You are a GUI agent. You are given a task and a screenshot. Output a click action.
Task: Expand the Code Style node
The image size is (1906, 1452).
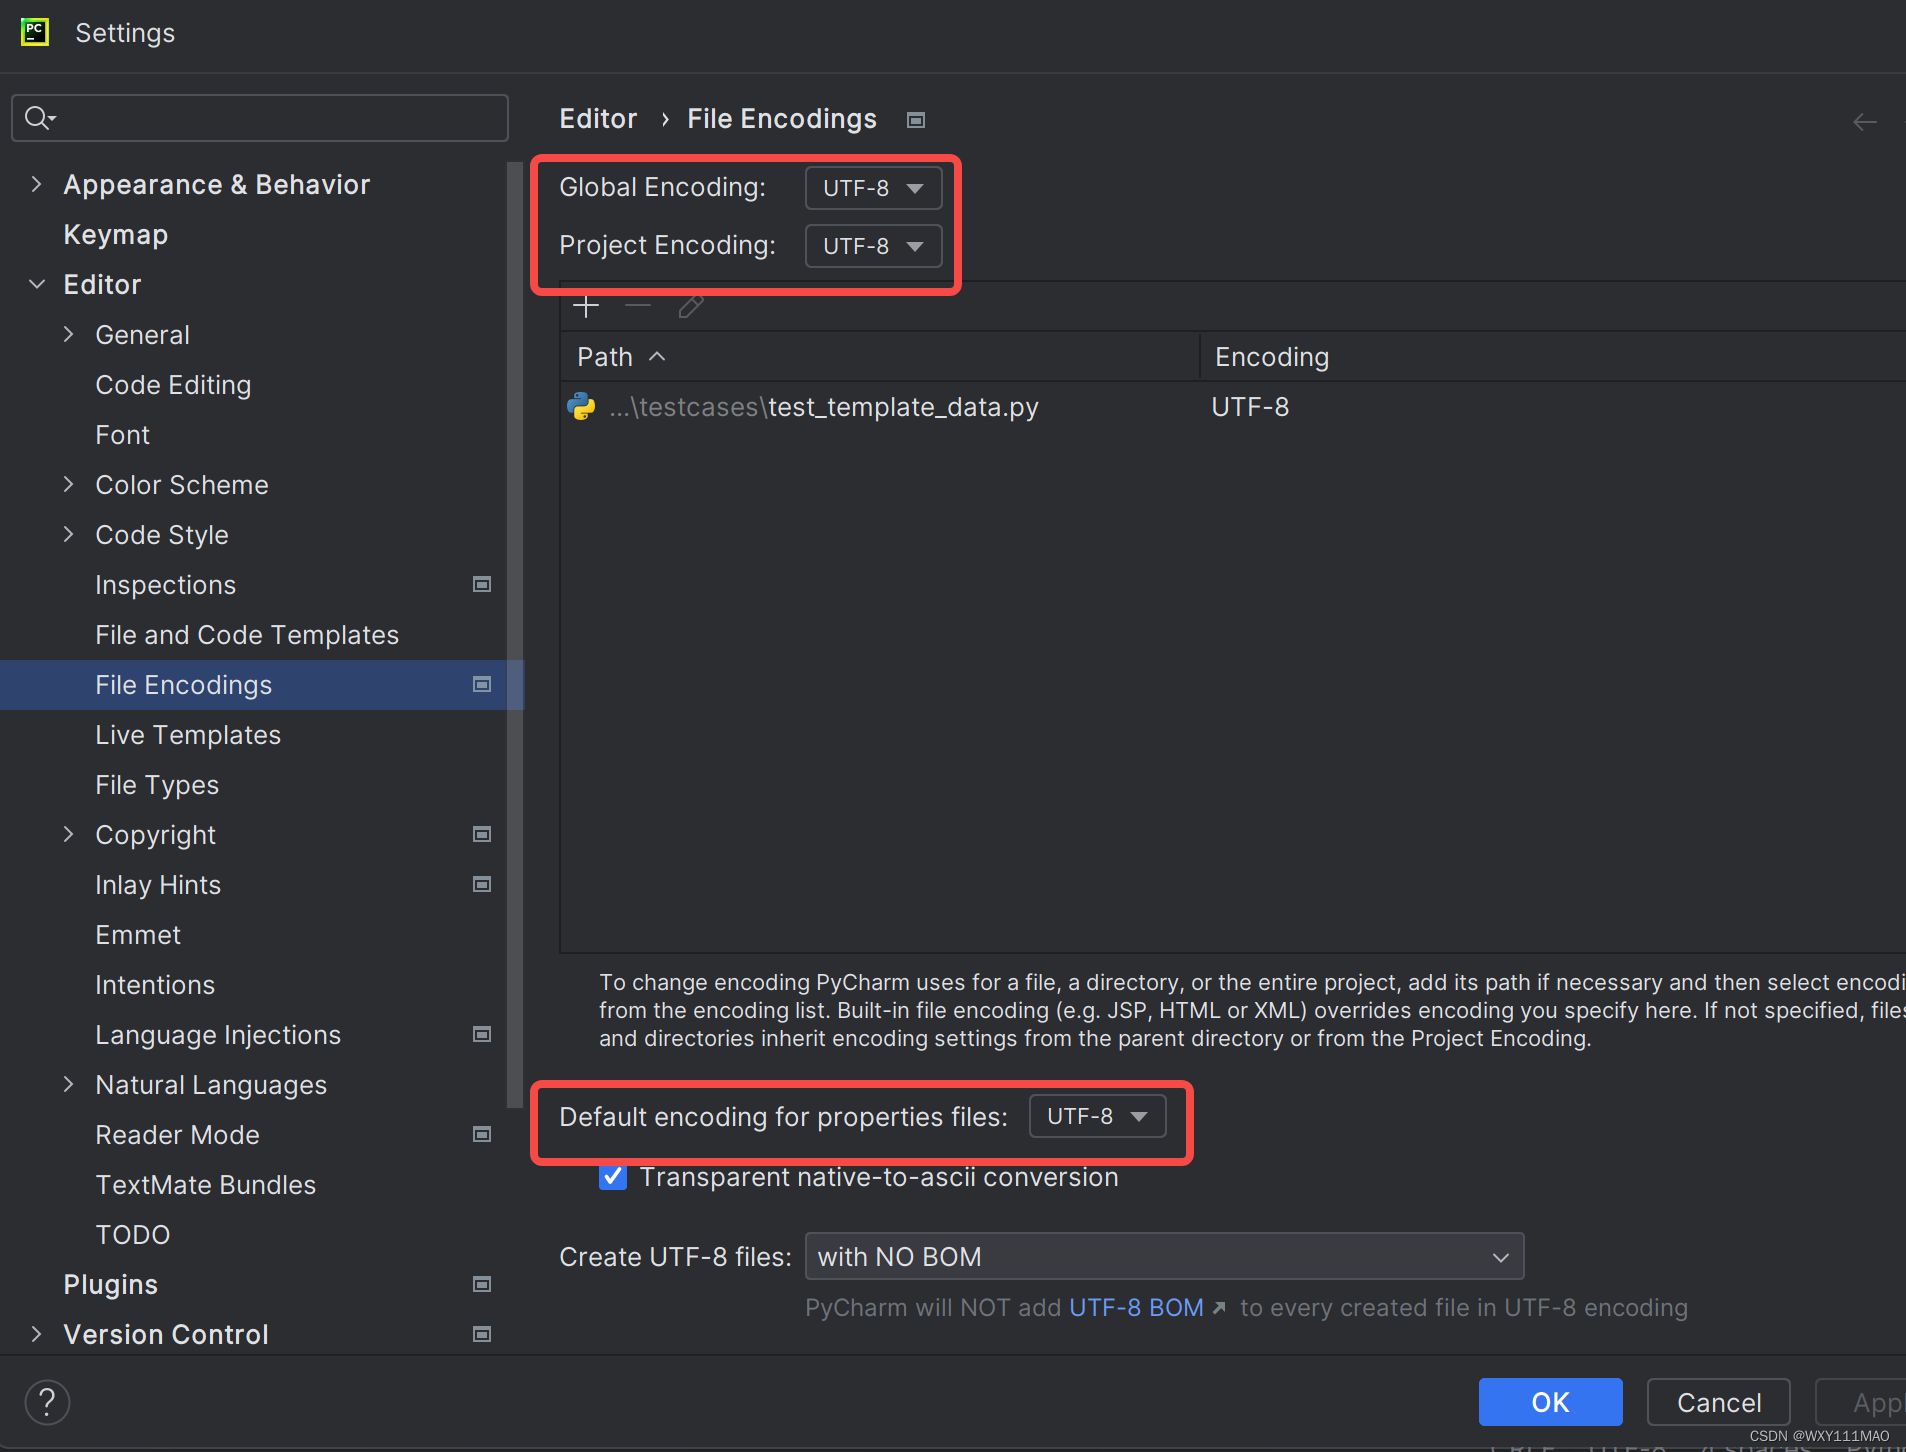tap(68, 534)
